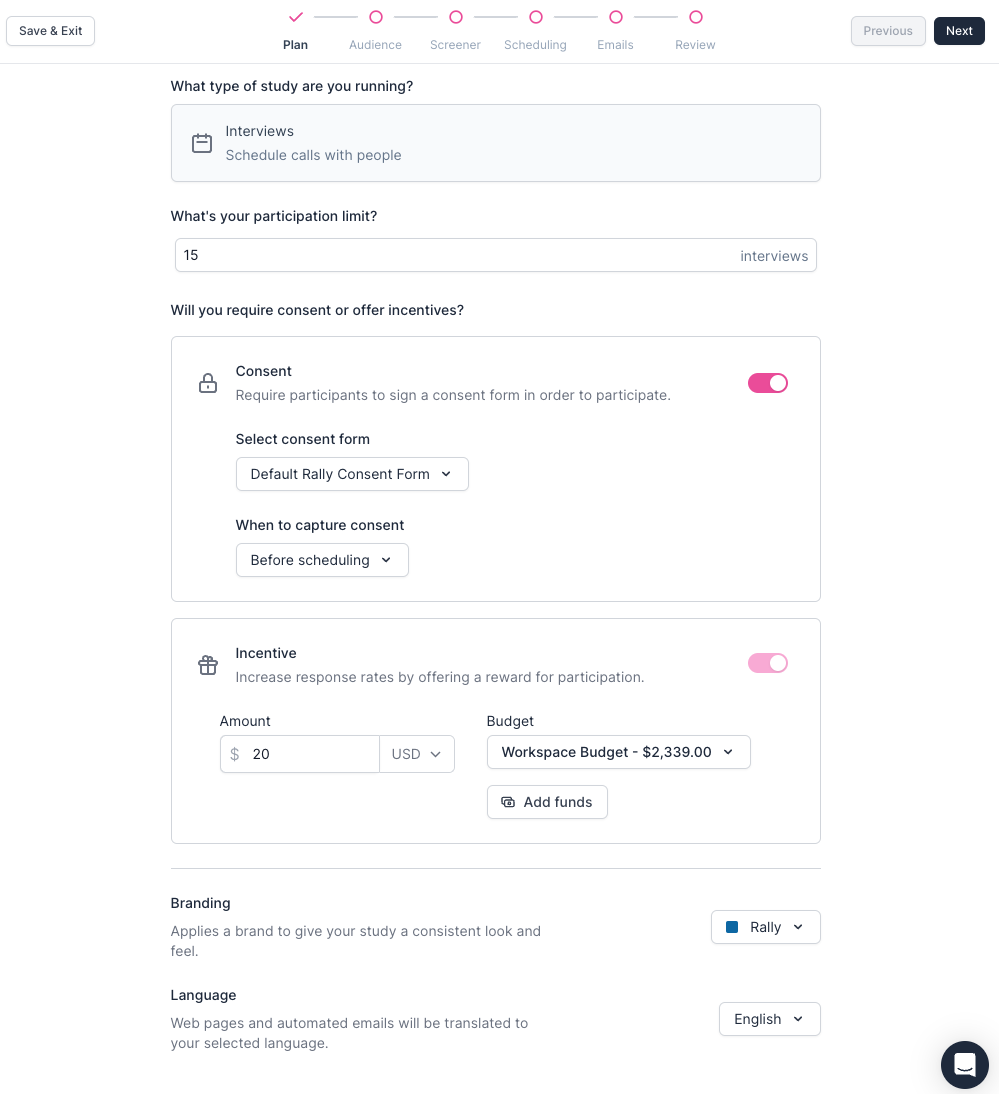Image resolution: width=999 pixels, height=1094 pixels.
Task: Open the USD currency selector
Action: click(x=417, y=754)
